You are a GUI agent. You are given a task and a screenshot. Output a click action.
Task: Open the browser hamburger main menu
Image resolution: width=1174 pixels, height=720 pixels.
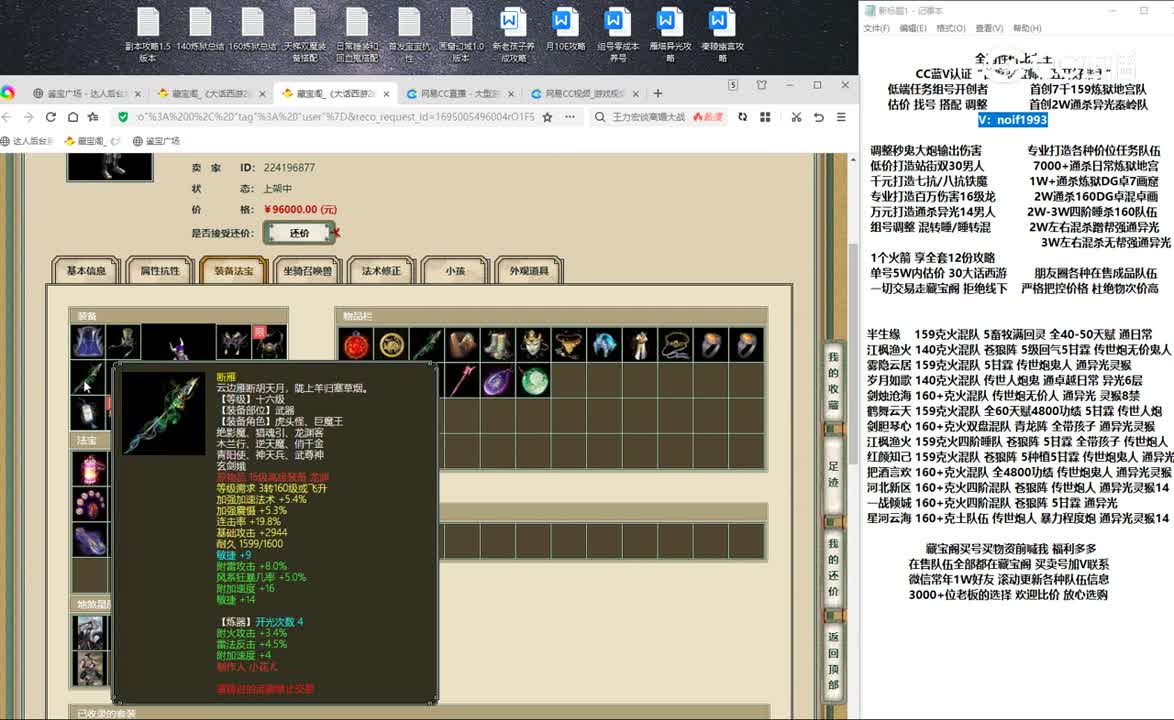(842, 117)
